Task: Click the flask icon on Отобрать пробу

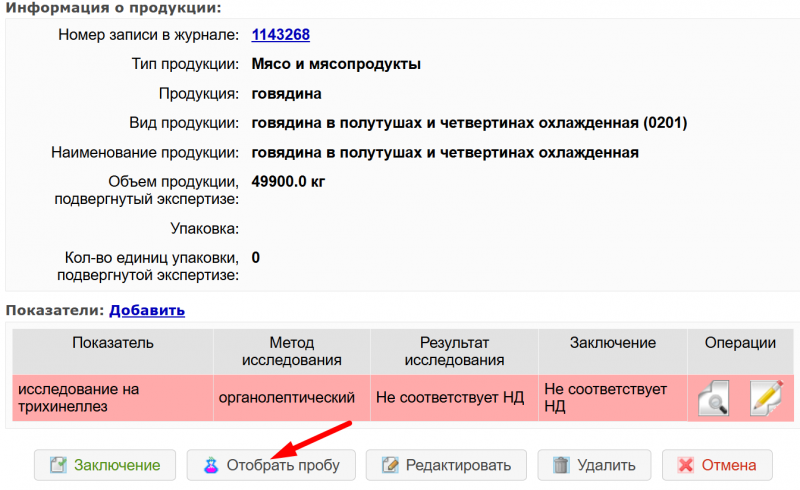Action: (x=210, y=465)
